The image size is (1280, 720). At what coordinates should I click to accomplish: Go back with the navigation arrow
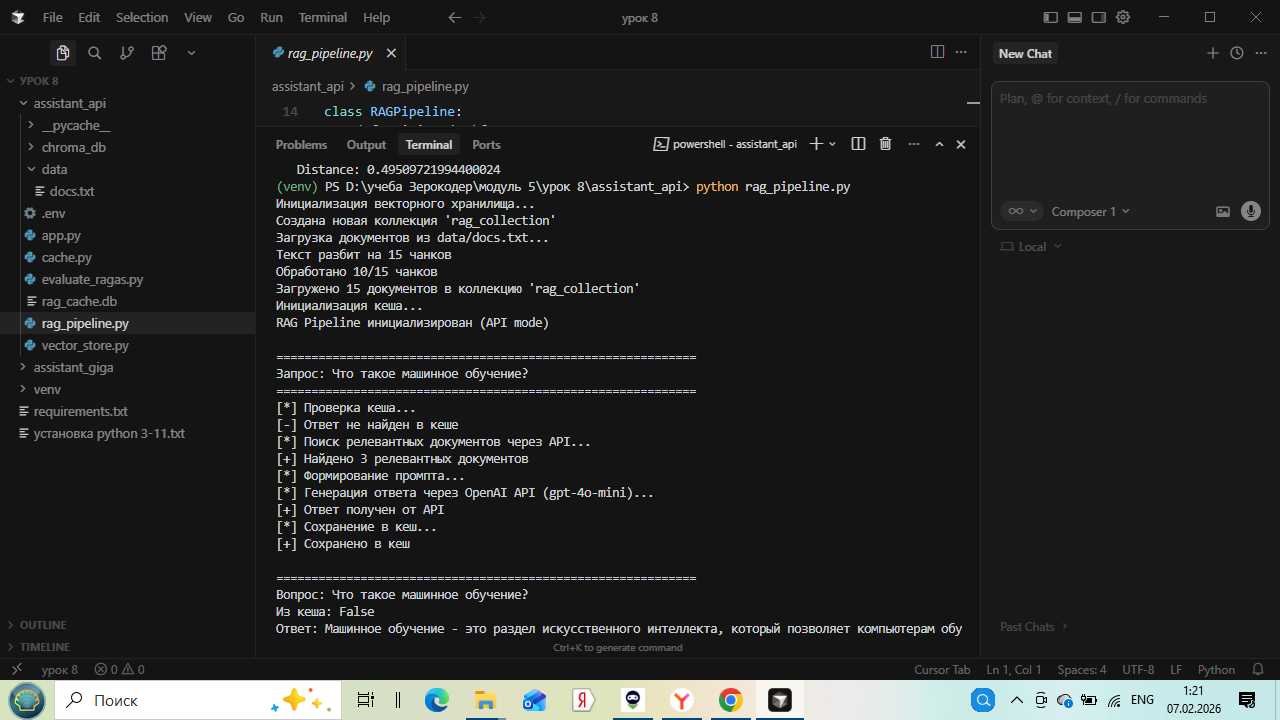(455, 17)
